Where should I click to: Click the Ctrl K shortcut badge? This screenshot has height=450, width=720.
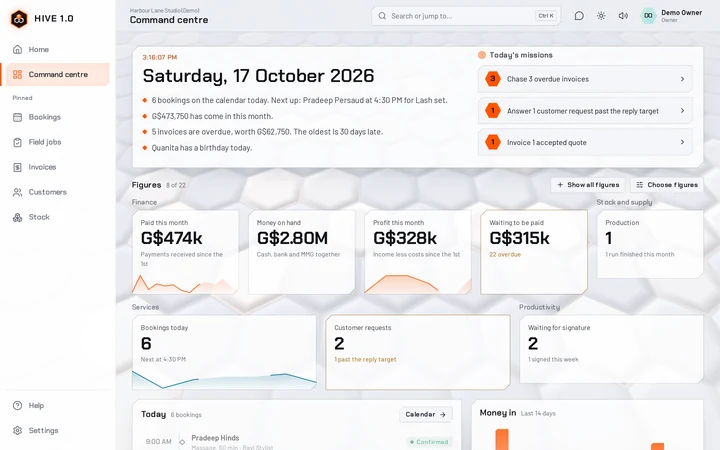click(x=546, y=16)
